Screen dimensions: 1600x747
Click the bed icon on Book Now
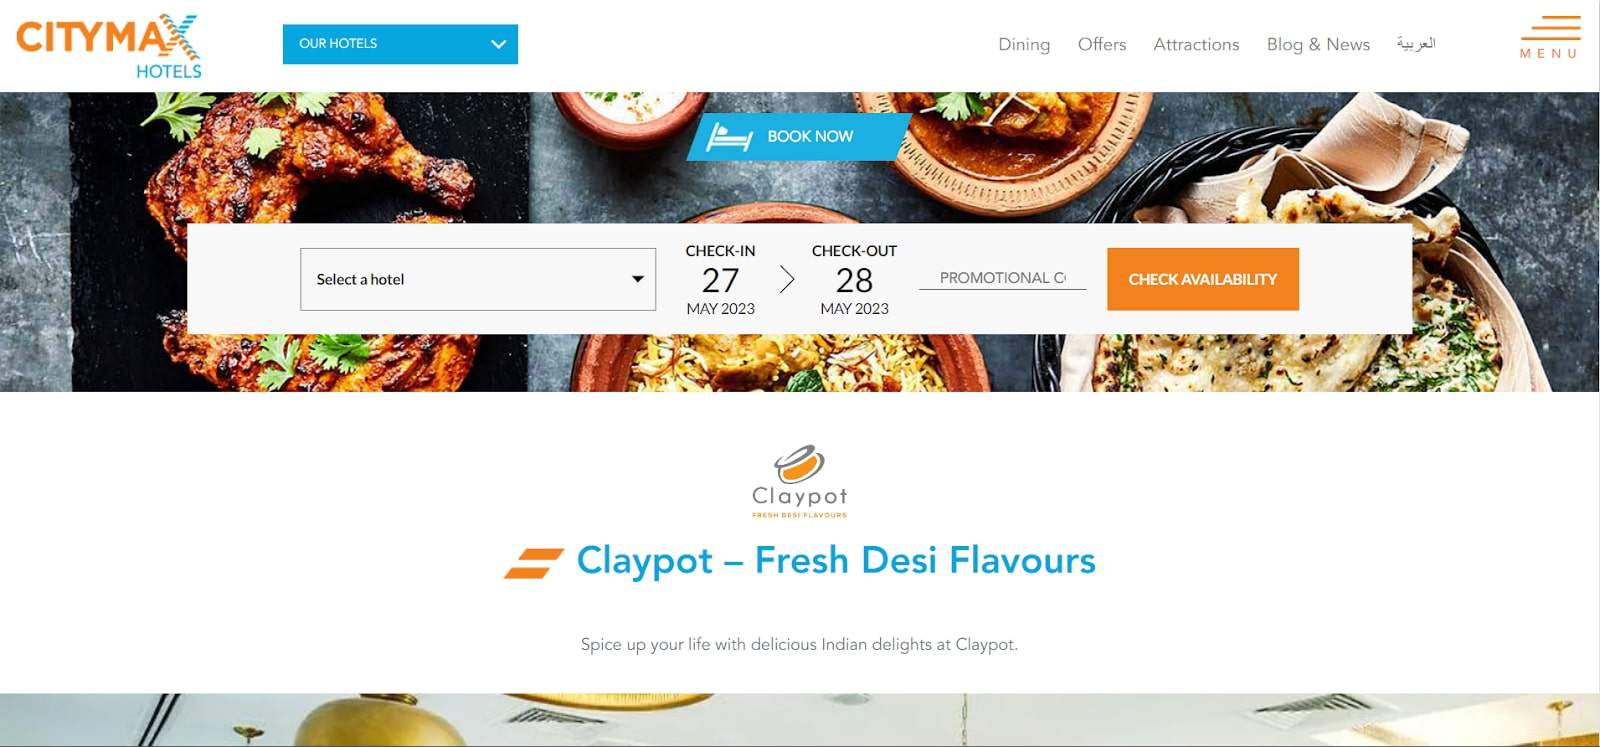click(x=729, y=136)
